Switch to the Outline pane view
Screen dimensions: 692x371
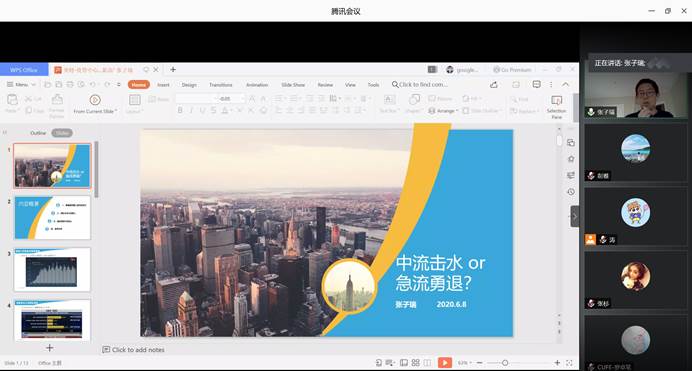[x=38, y=133]
